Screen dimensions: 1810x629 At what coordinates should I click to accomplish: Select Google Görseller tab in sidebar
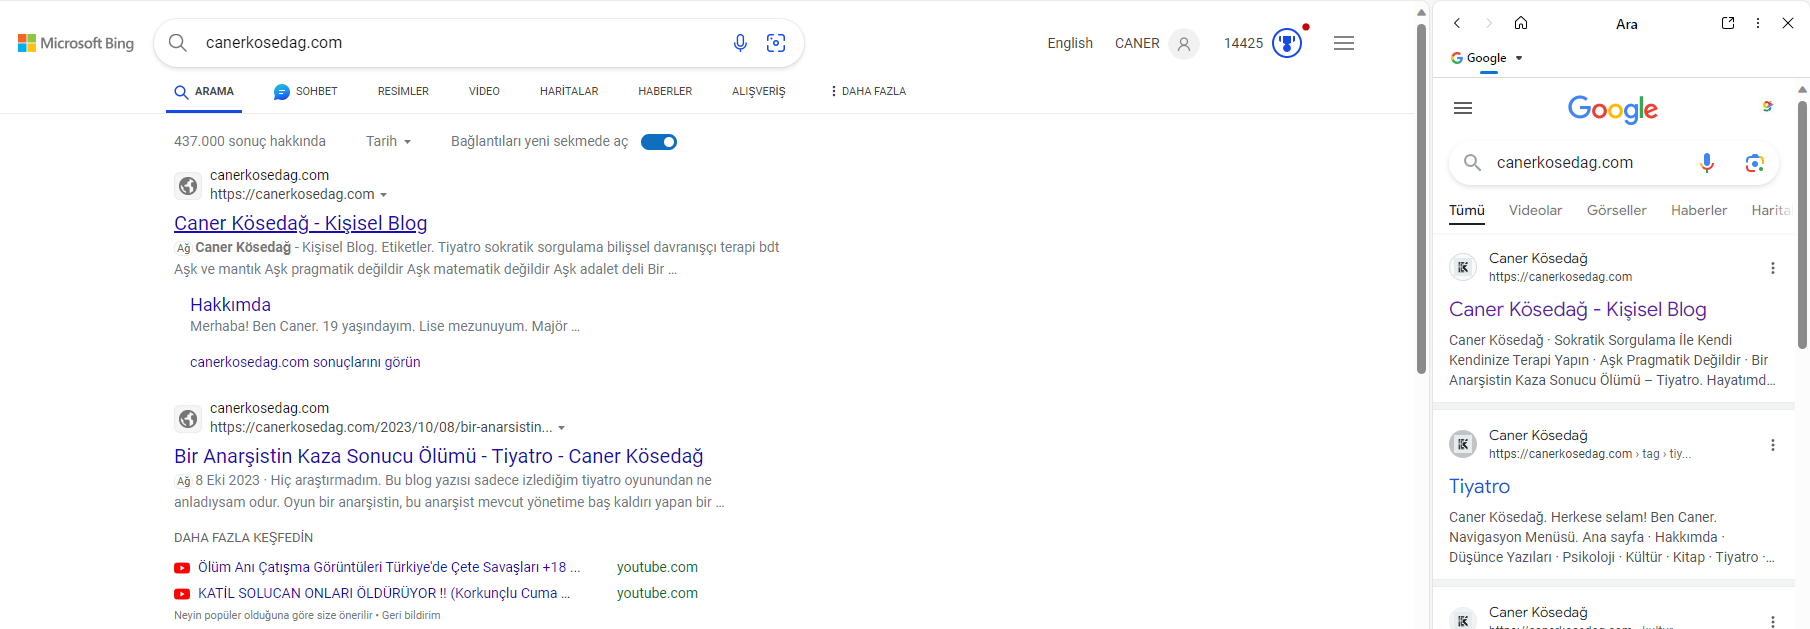pyautogui.click(x=1616, y=210)
